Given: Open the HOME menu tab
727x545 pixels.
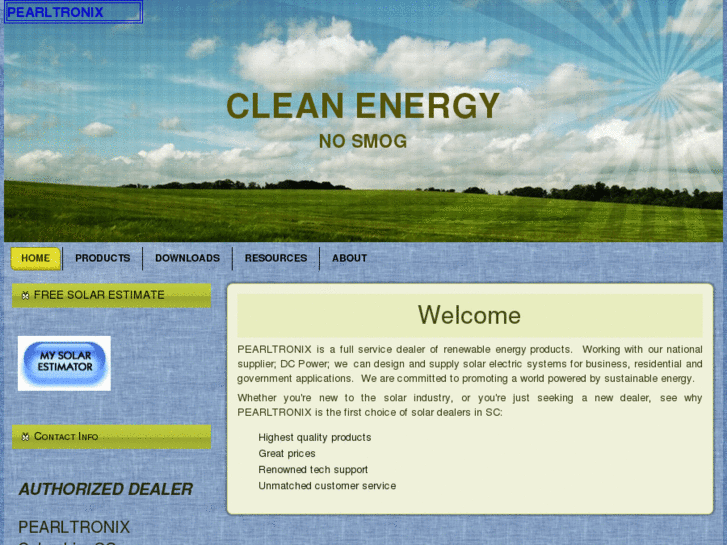Looking at the screenshot, I should 36,258.
